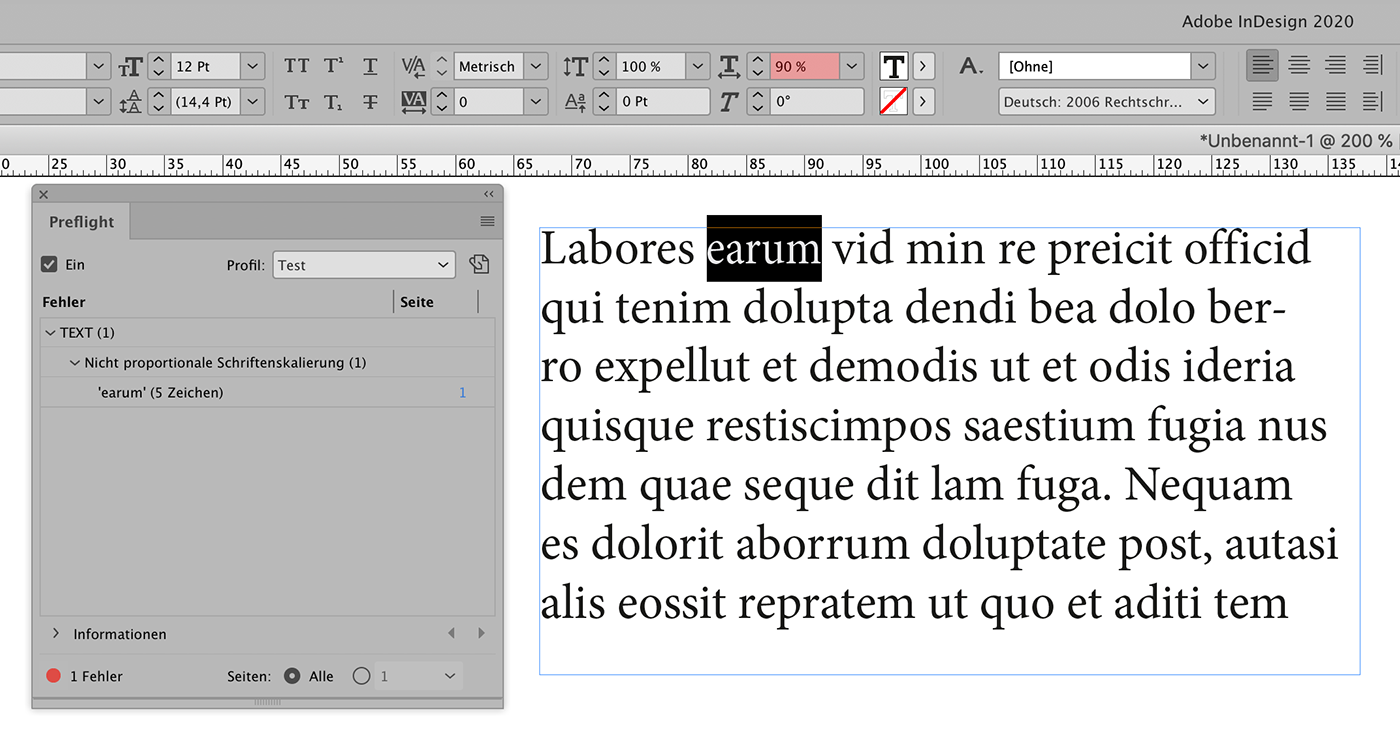Click the tracking stepper arrows

coord(441,102)
